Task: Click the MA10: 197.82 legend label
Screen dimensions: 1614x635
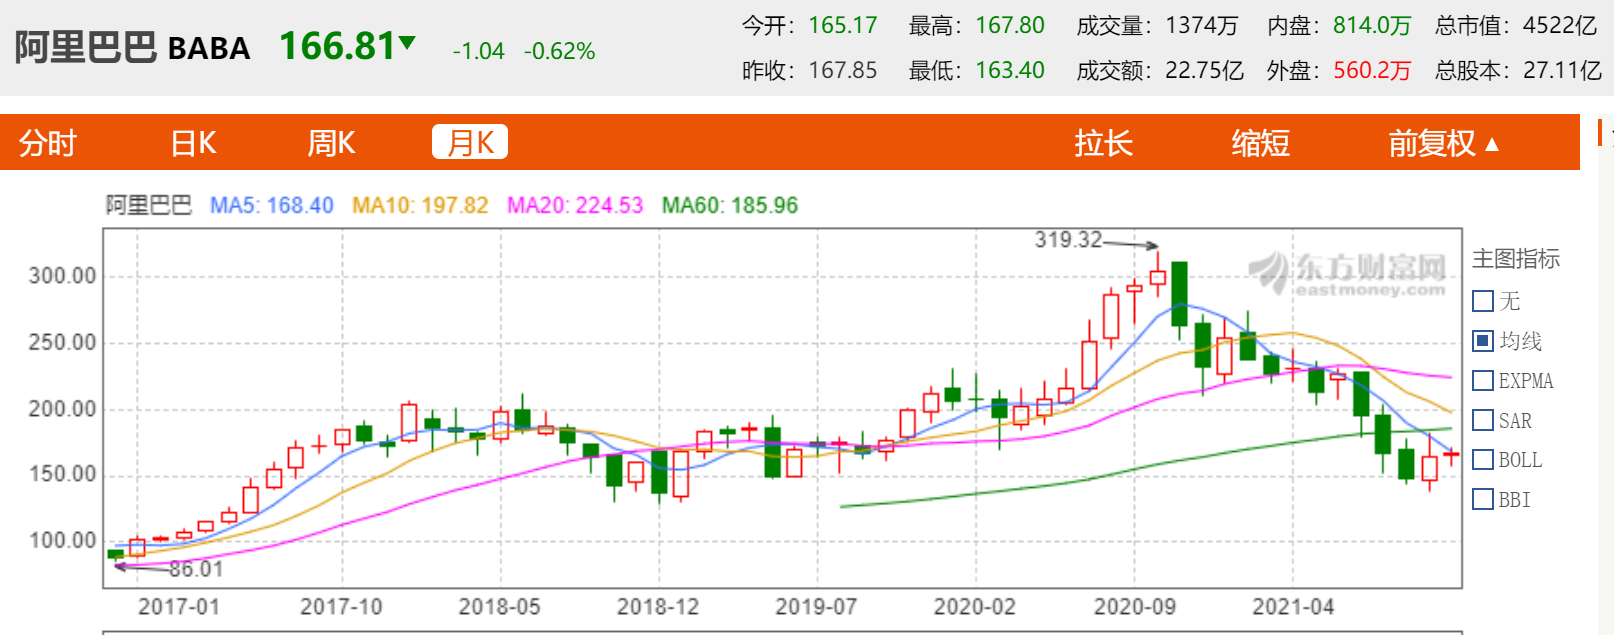Action: click(x=420, y=205)
